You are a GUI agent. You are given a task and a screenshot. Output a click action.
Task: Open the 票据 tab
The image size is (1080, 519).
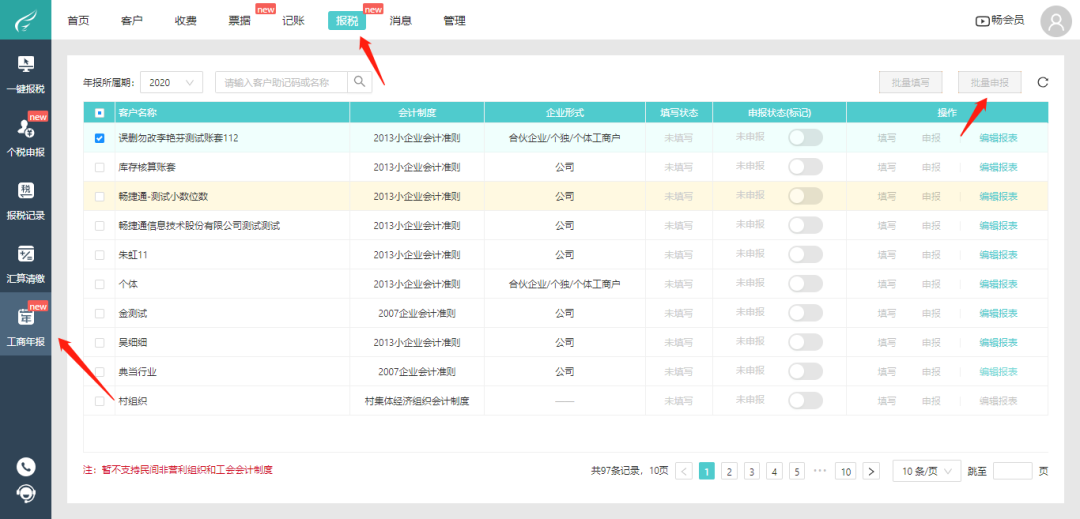tap(240, 21)
